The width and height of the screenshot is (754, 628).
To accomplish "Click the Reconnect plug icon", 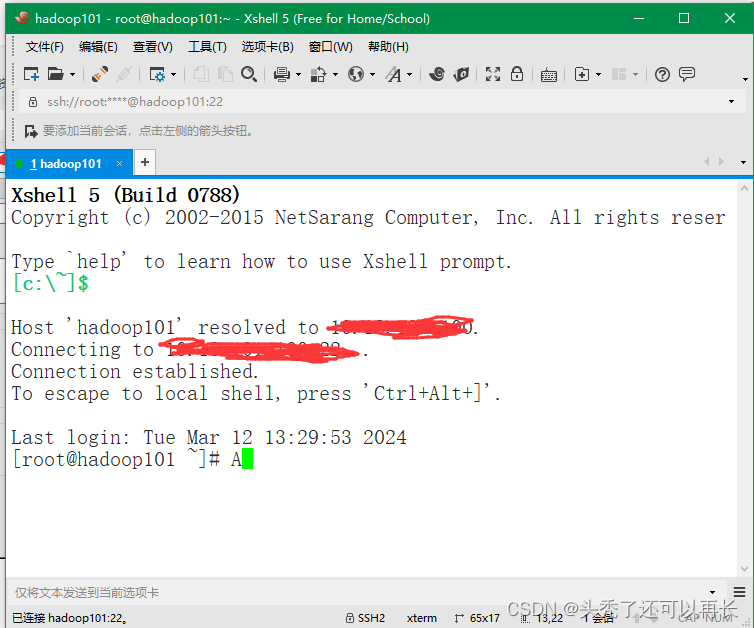I will point(100,75).
